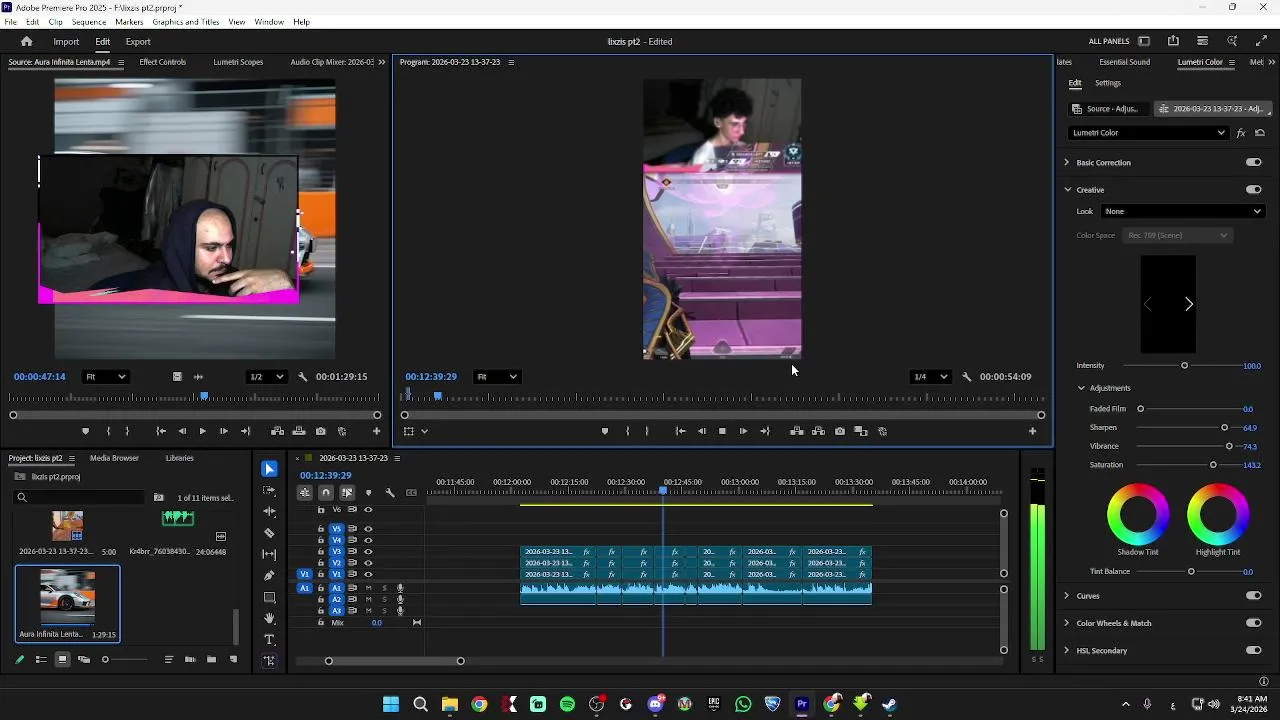Disable Creative section toggle

click(x=1253, y=189)
